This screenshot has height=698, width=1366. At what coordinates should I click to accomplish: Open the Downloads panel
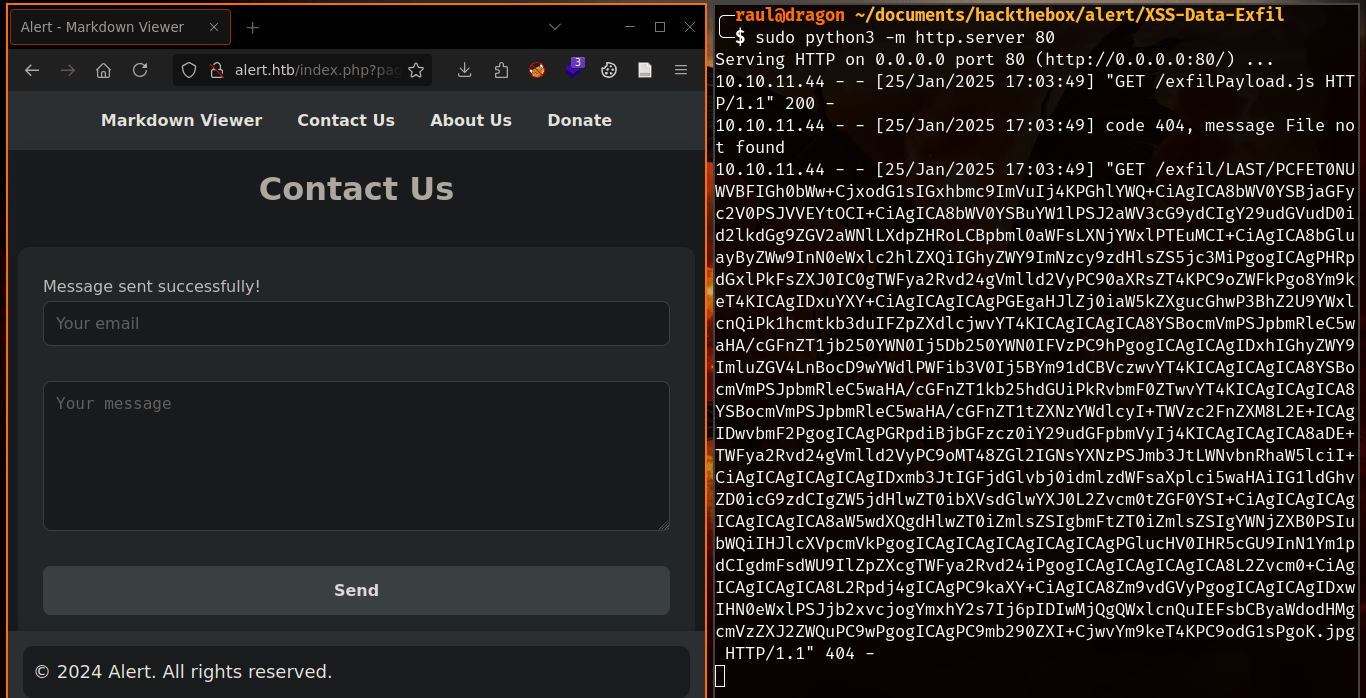[x=465, y=70]
